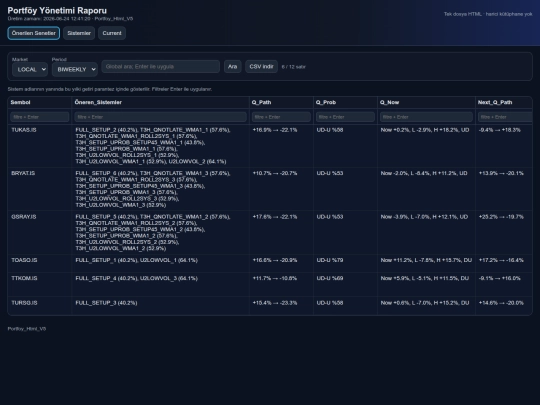Click the TUKAS.IS Q_Prob value 'UD-U %58'
Viewport: 540px width, 405px height.
pyautogui.click(x=330, y=130)
